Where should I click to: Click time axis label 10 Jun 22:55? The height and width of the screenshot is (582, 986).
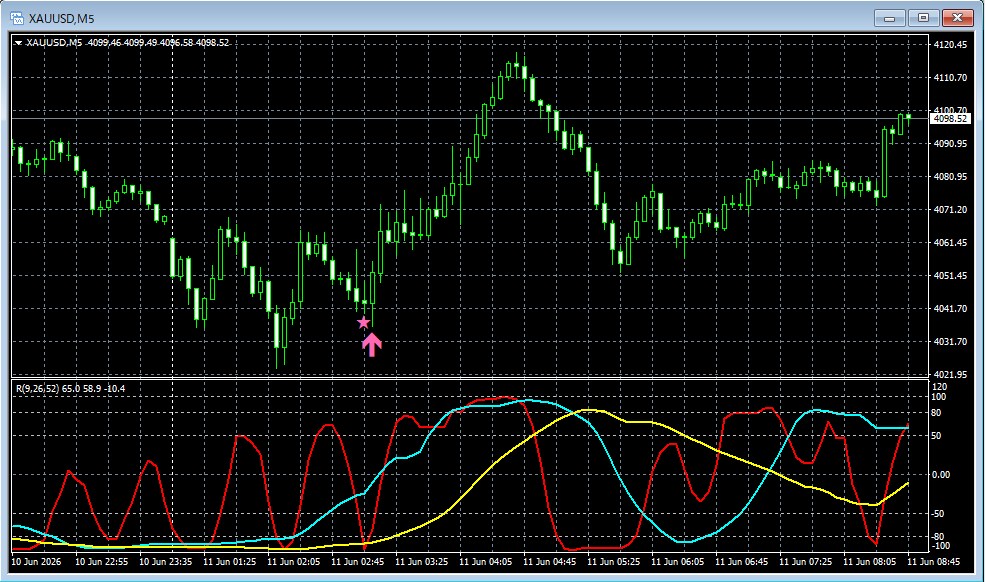101,561
